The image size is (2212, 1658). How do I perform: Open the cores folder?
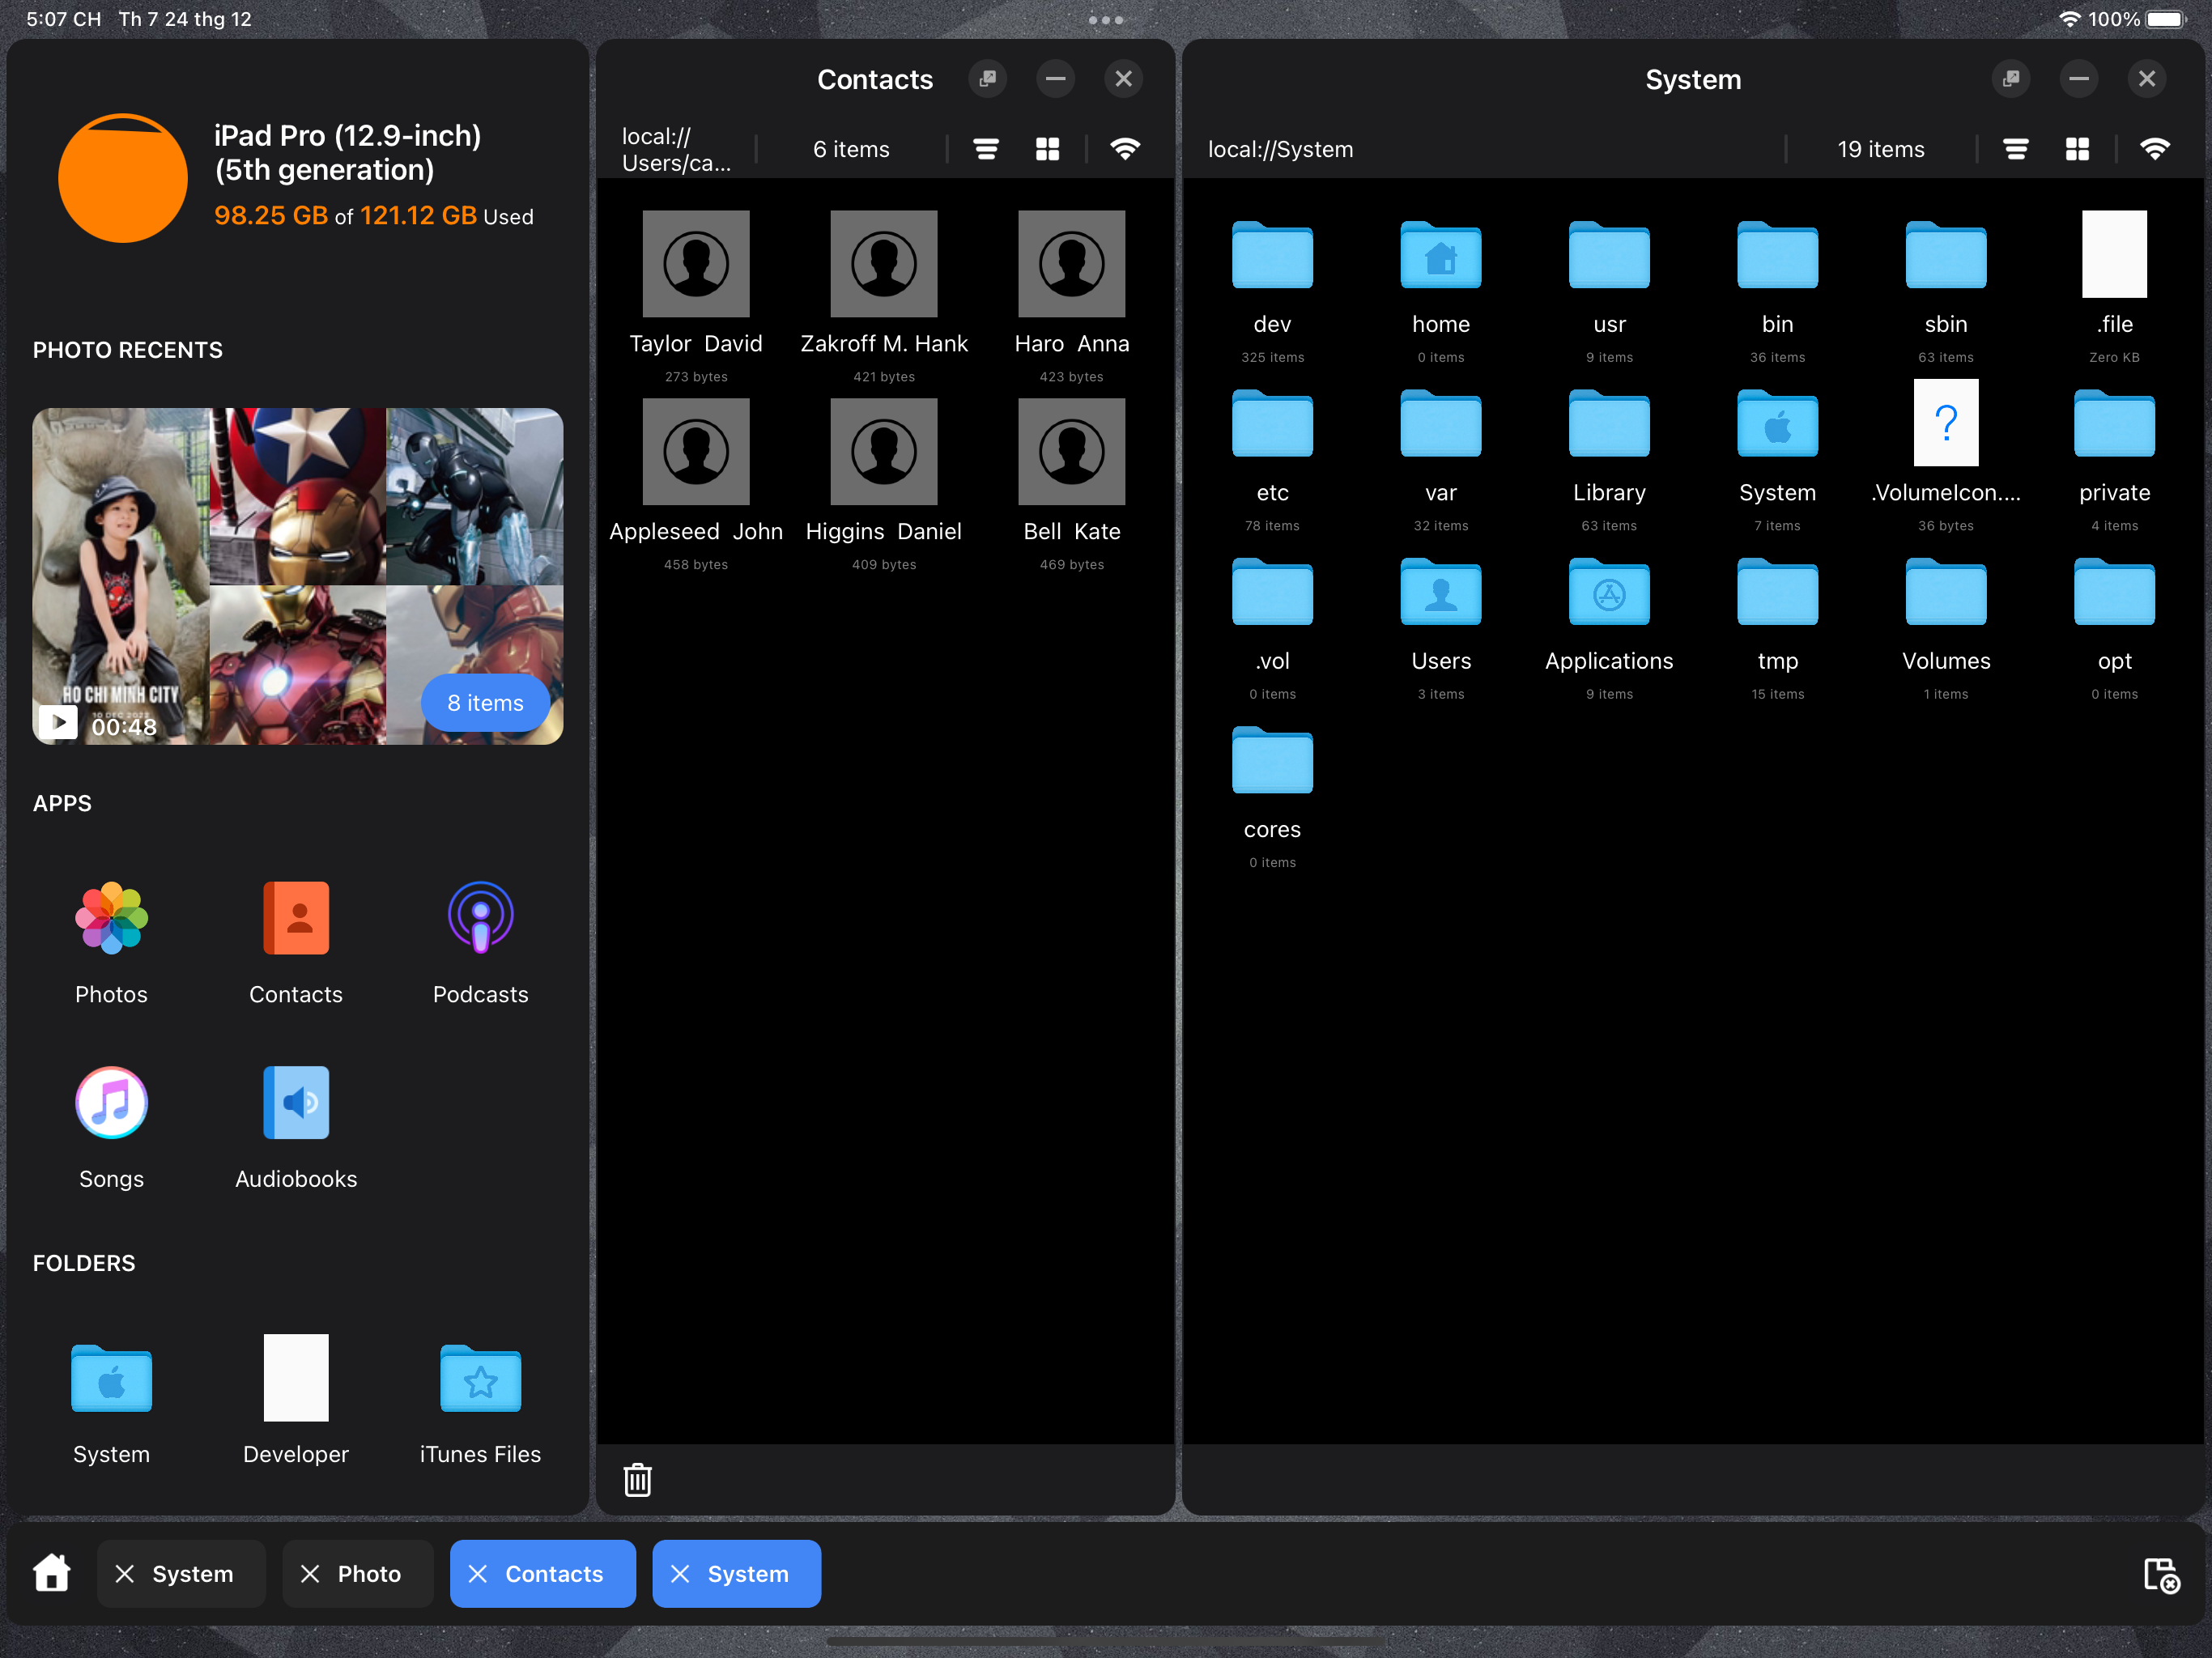pos(1272,761)
